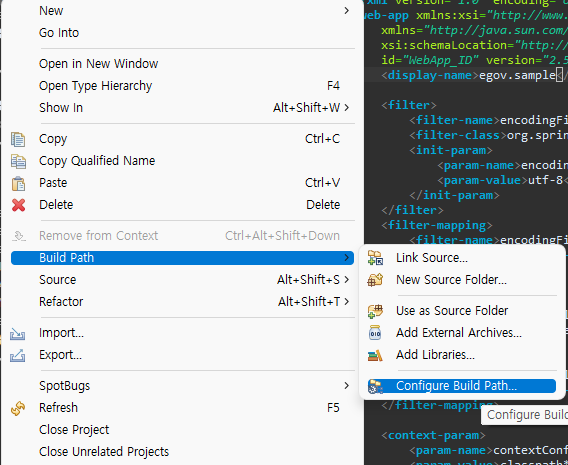
Task: Open the Refactor menu entry
Action: click(182, 301)
